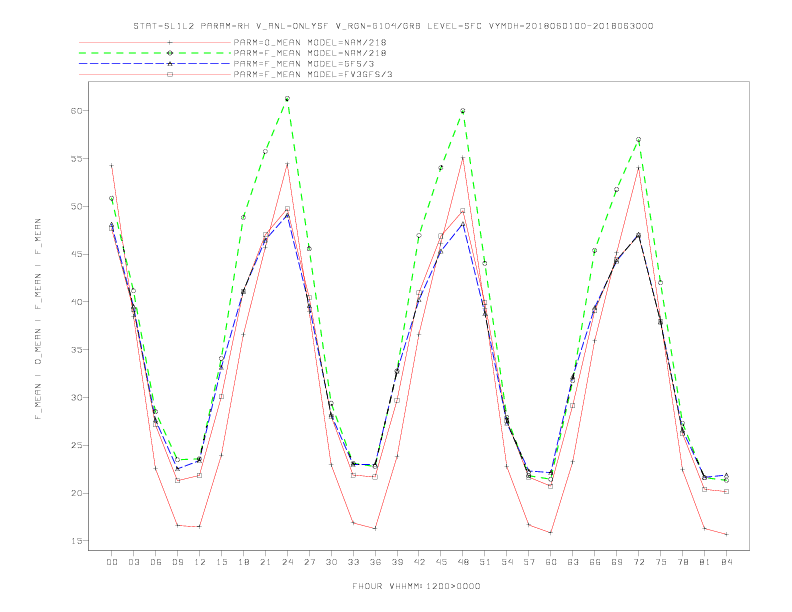Viewport: 792px width, 612px height.
Task: Click the x-axis tick label 36
Action: [x=375, y=562]
